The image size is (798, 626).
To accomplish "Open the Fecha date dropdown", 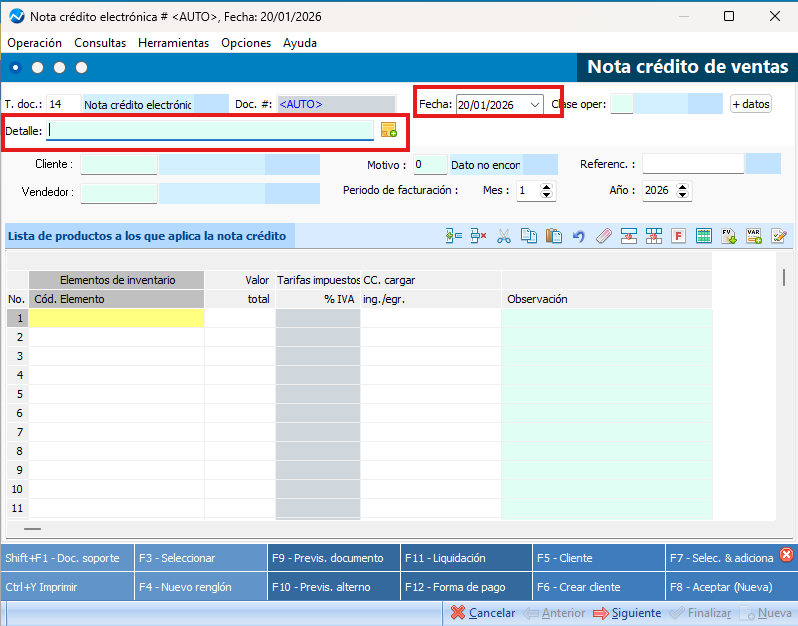I will tap(535, 104).
